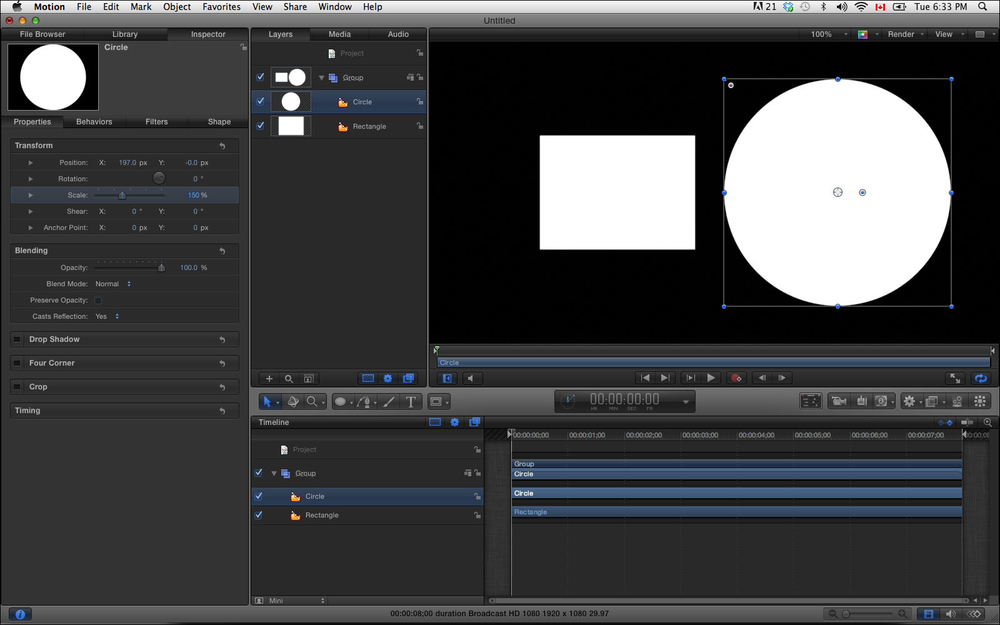Image resolution: width=1000 pixels, height=625 pixels.
Task: Open the Library pane
Action: [x=125, y=34]
